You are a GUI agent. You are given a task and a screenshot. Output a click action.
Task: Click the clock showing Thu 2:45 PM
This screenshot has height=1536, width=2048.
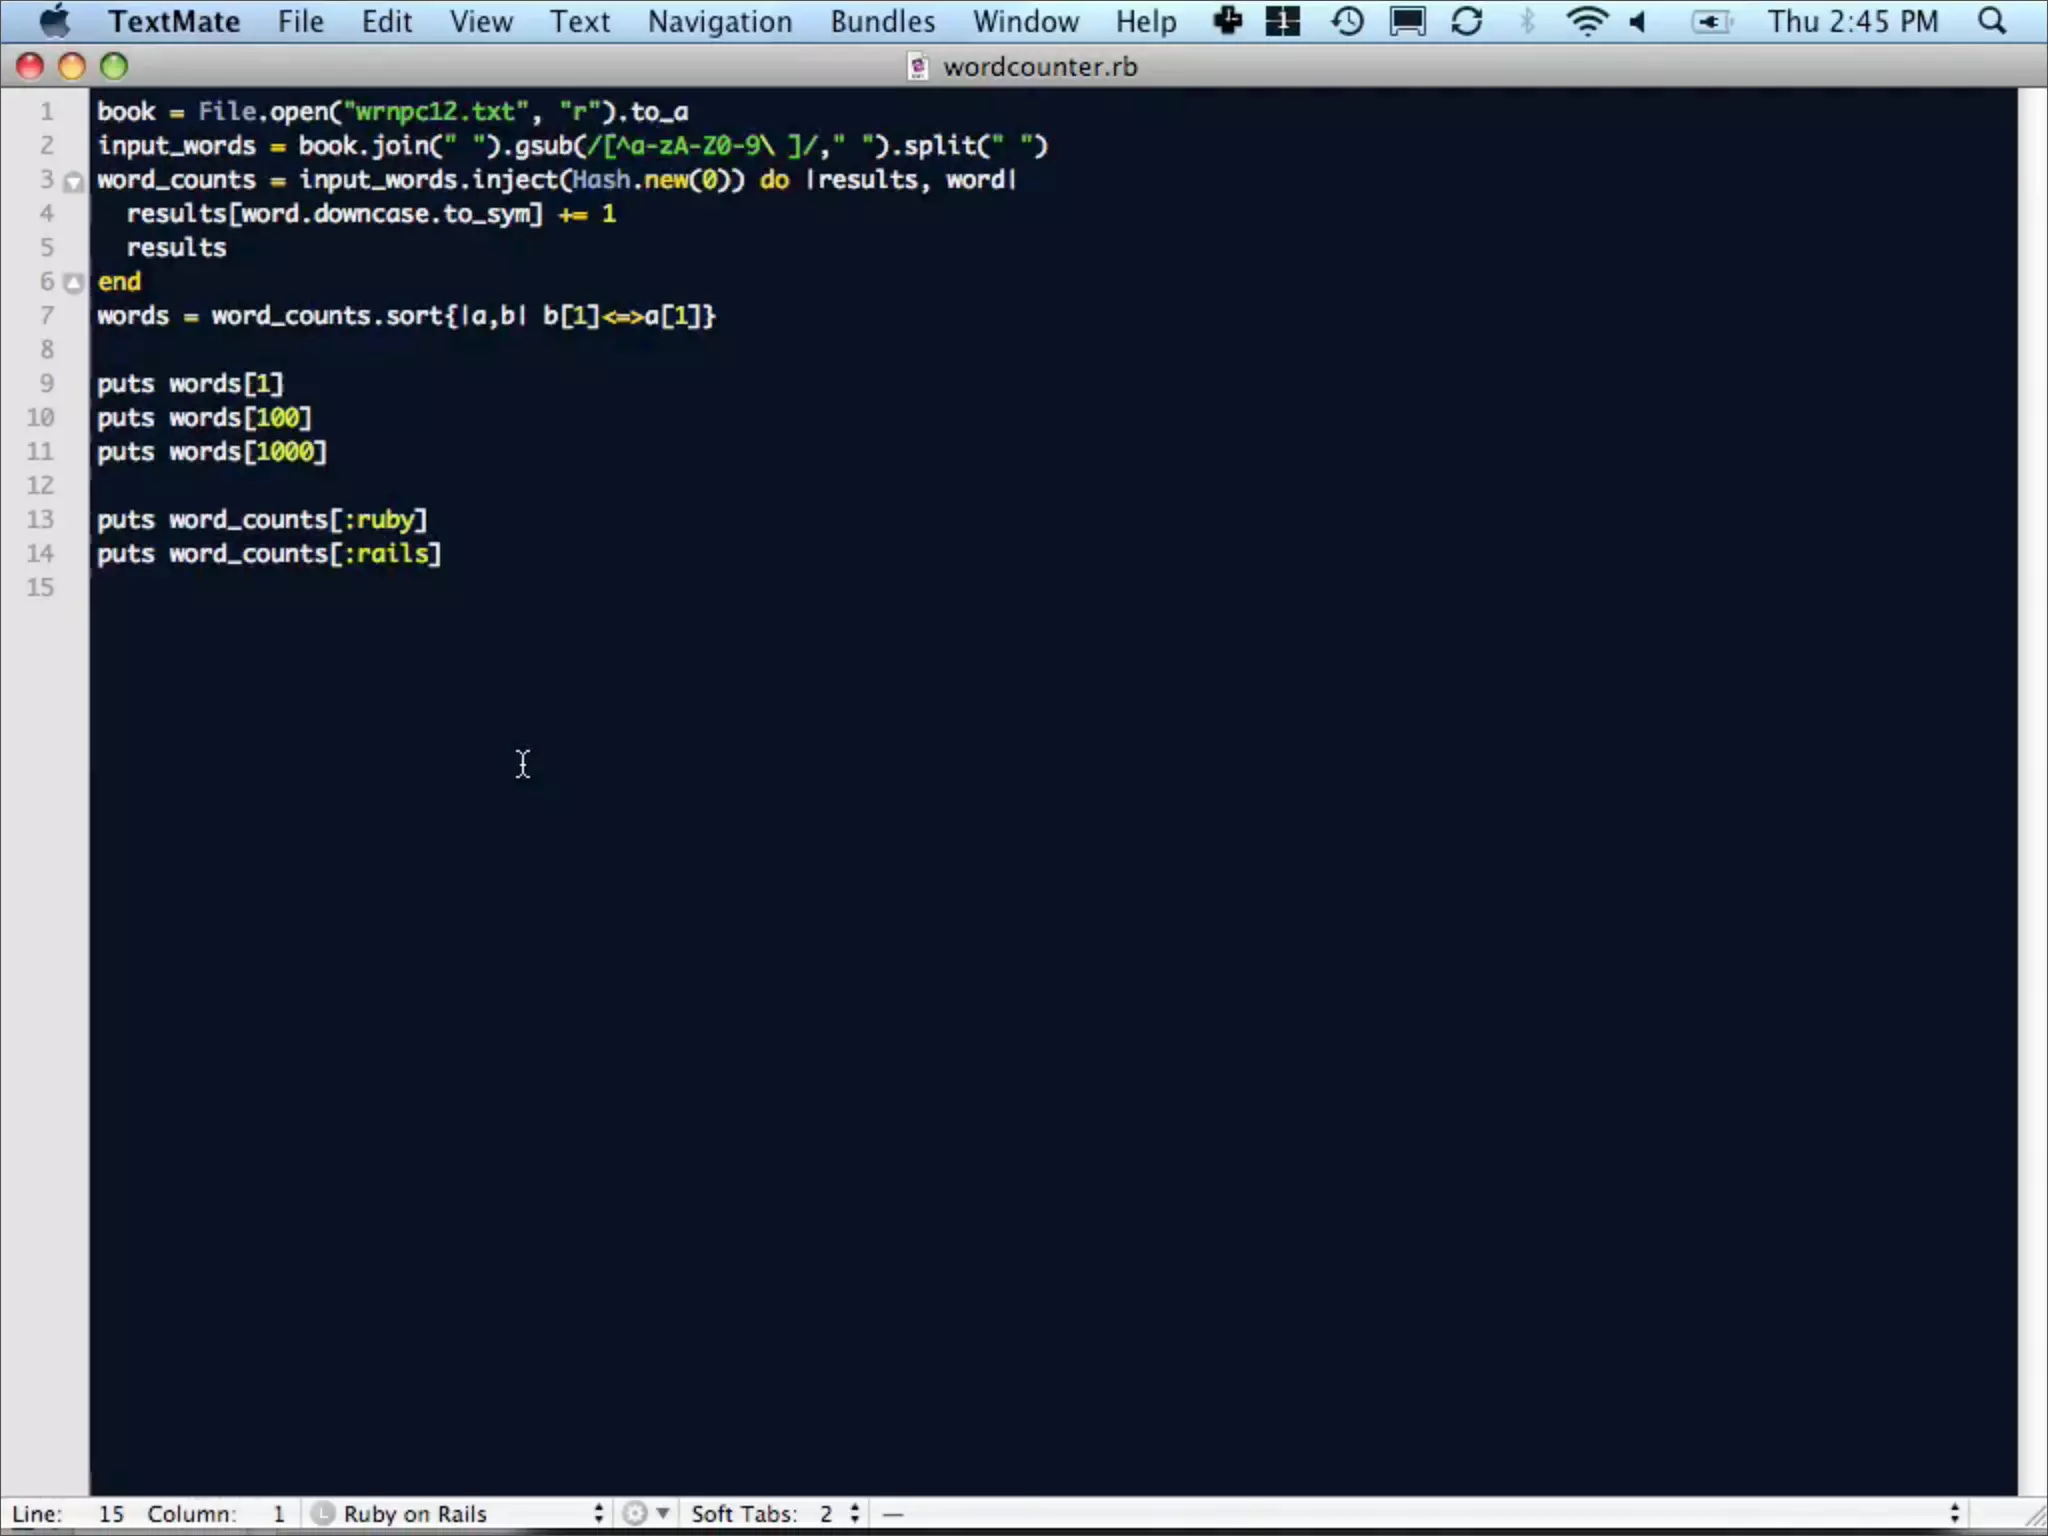tap(1852, 21)
